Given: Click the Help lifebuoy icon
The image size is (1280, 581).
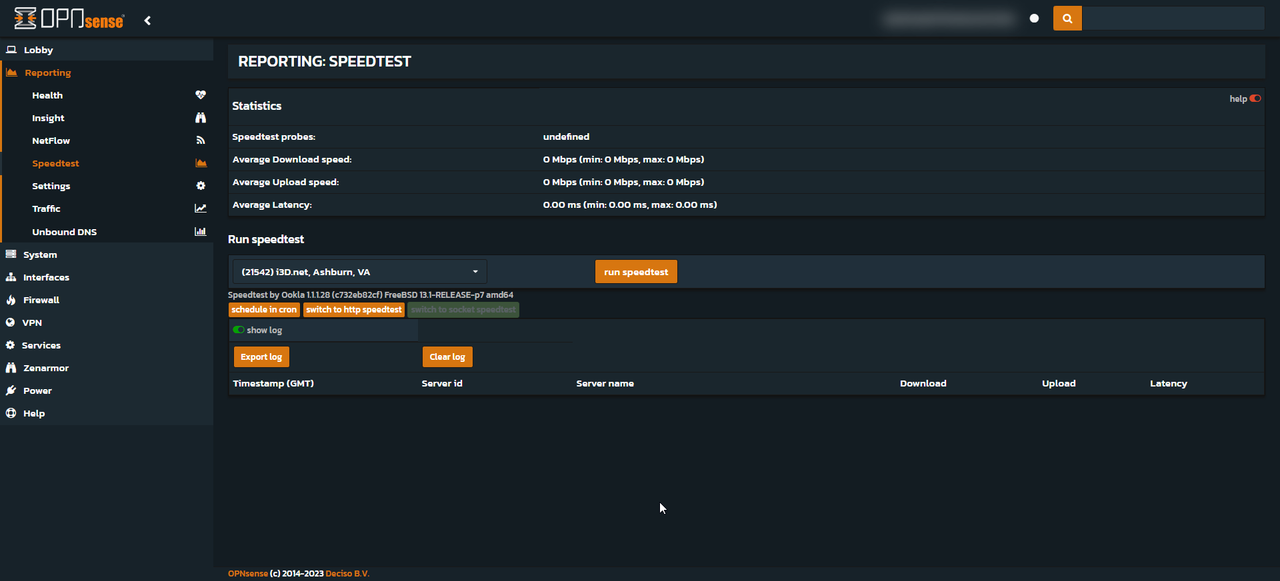Looking at the screenshot, I should [11, 413].
